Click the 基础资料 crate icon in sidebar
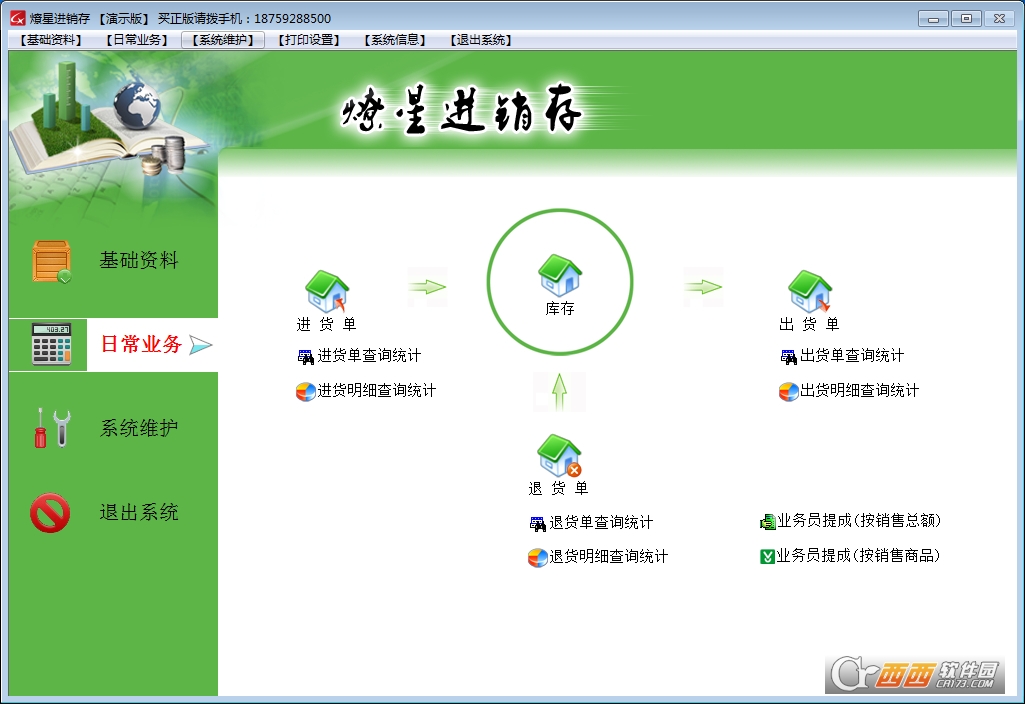 [51, 262]
